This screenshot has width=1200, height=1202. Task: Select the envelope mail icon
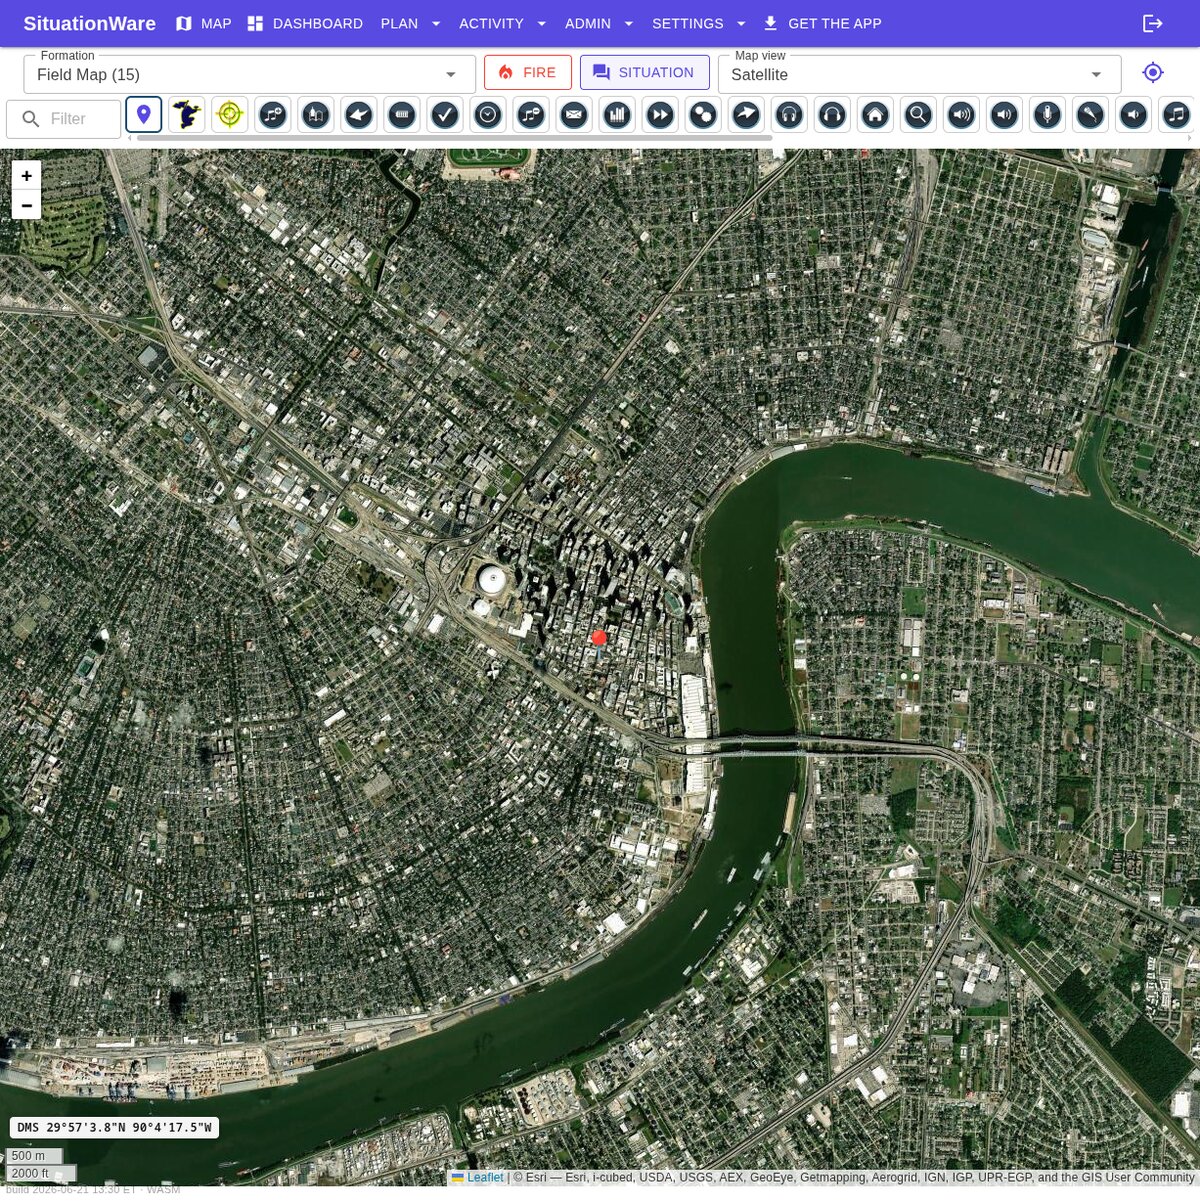[574, 115]
